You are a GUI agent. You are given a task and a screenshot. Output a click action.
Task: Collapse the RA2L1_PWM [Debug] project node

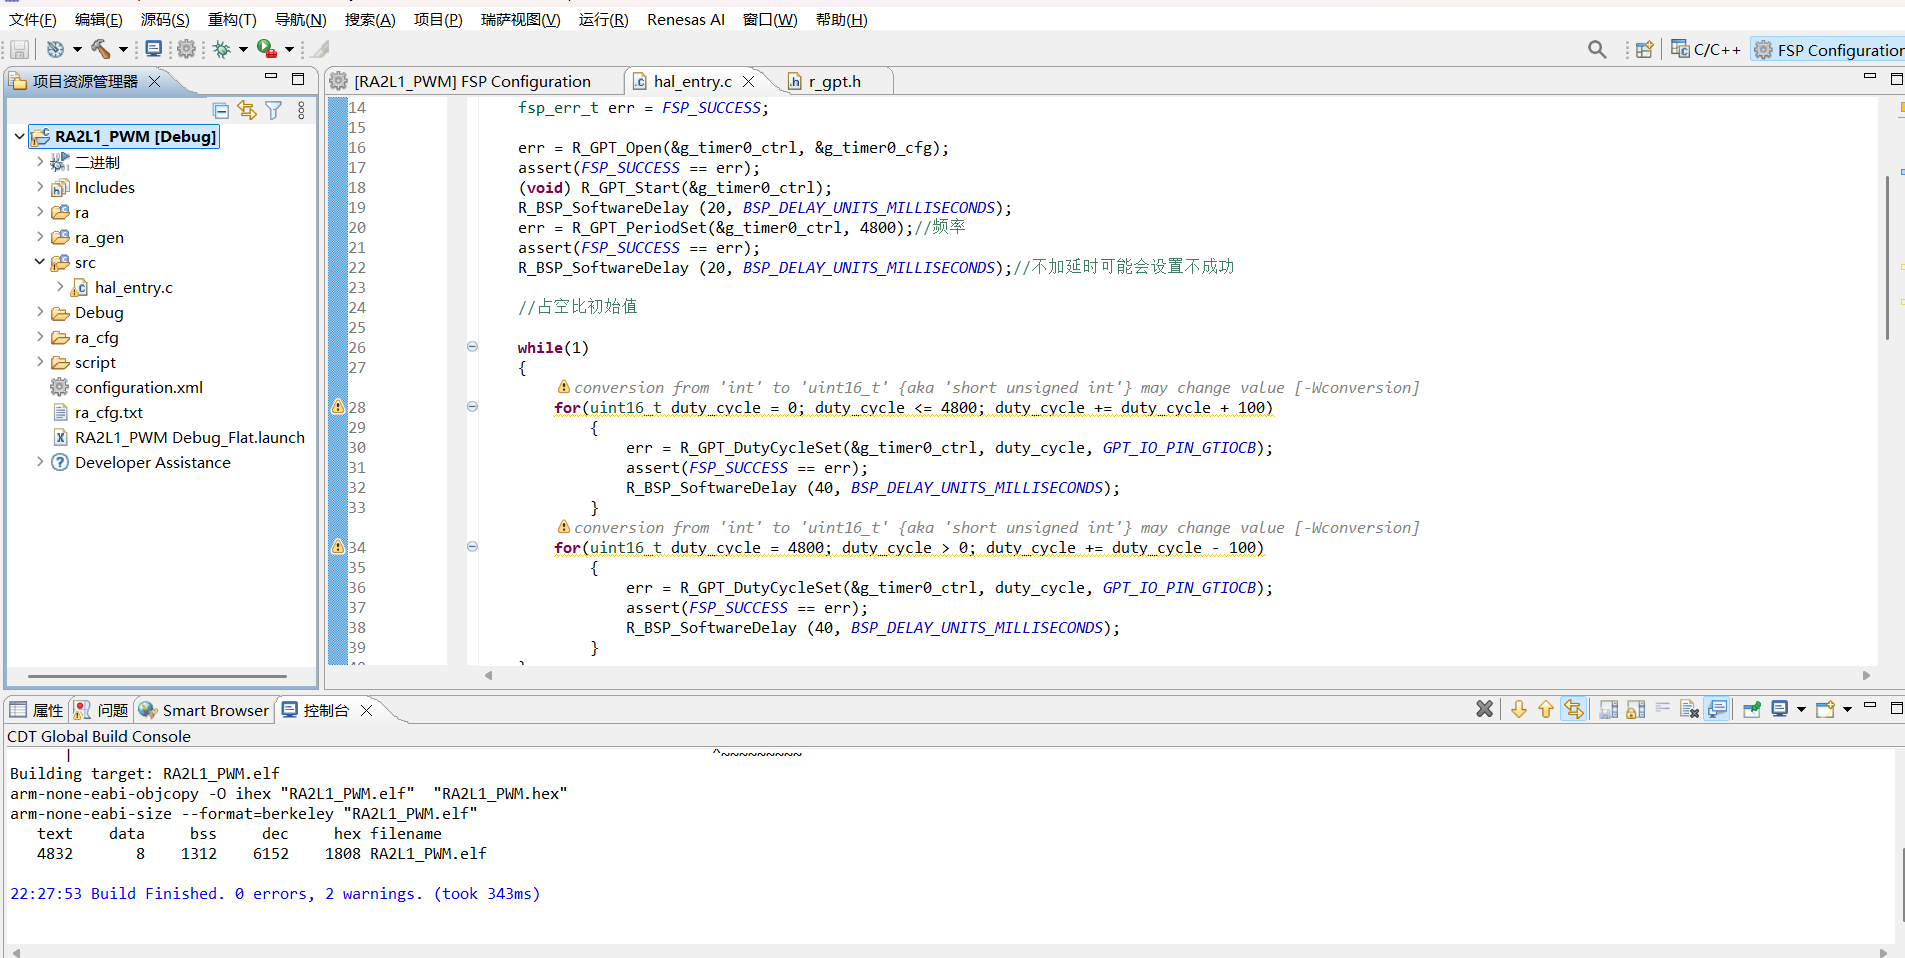pyautogui.click(x=19, y=136)
